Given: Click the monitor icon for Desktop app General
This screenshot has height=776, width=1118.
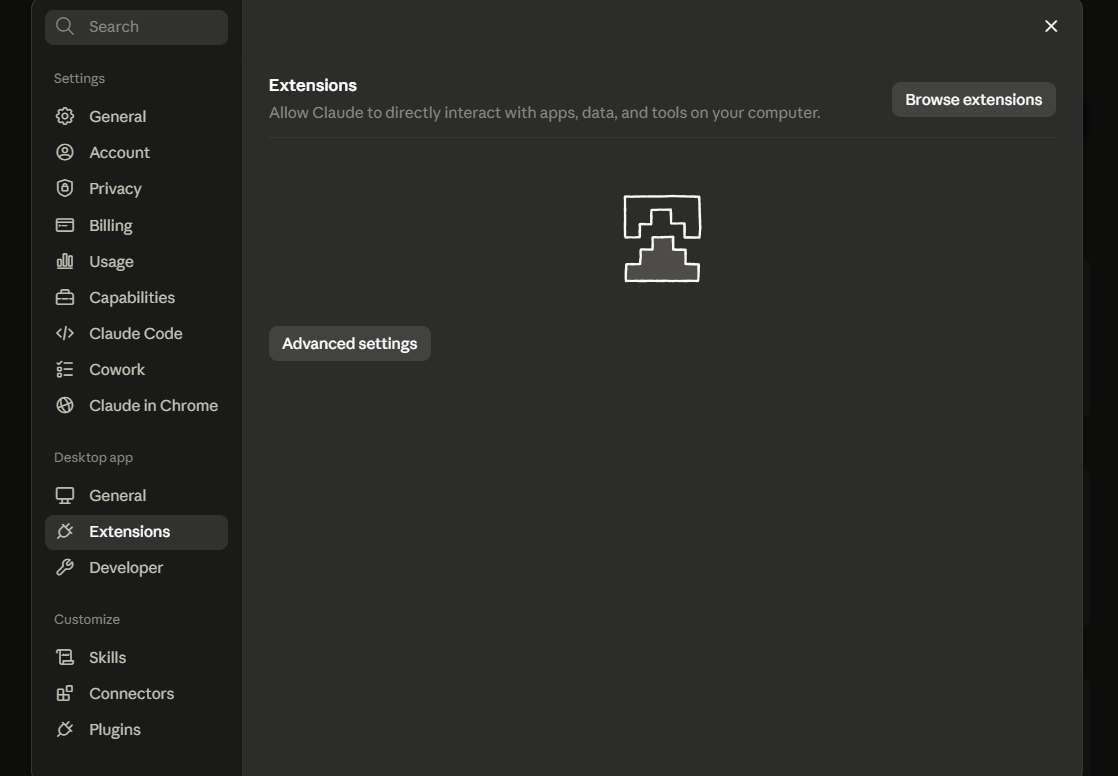Looking at the screenshot, I should [x=65, y=495].
